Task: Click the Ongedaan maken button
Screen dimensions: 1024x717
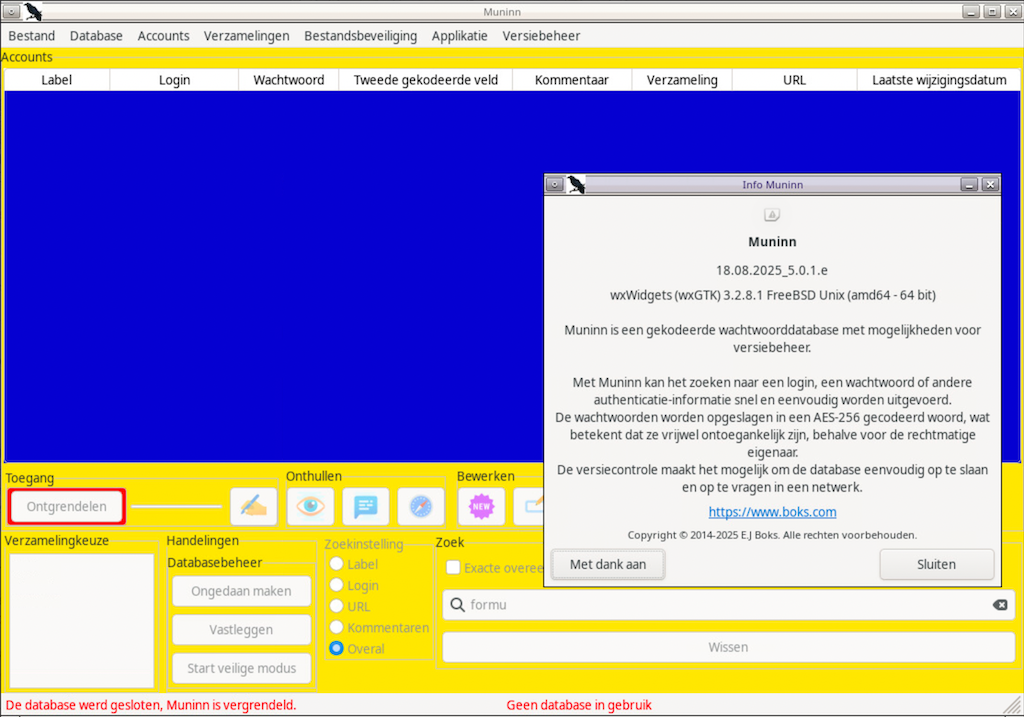Action: (241, 591)
